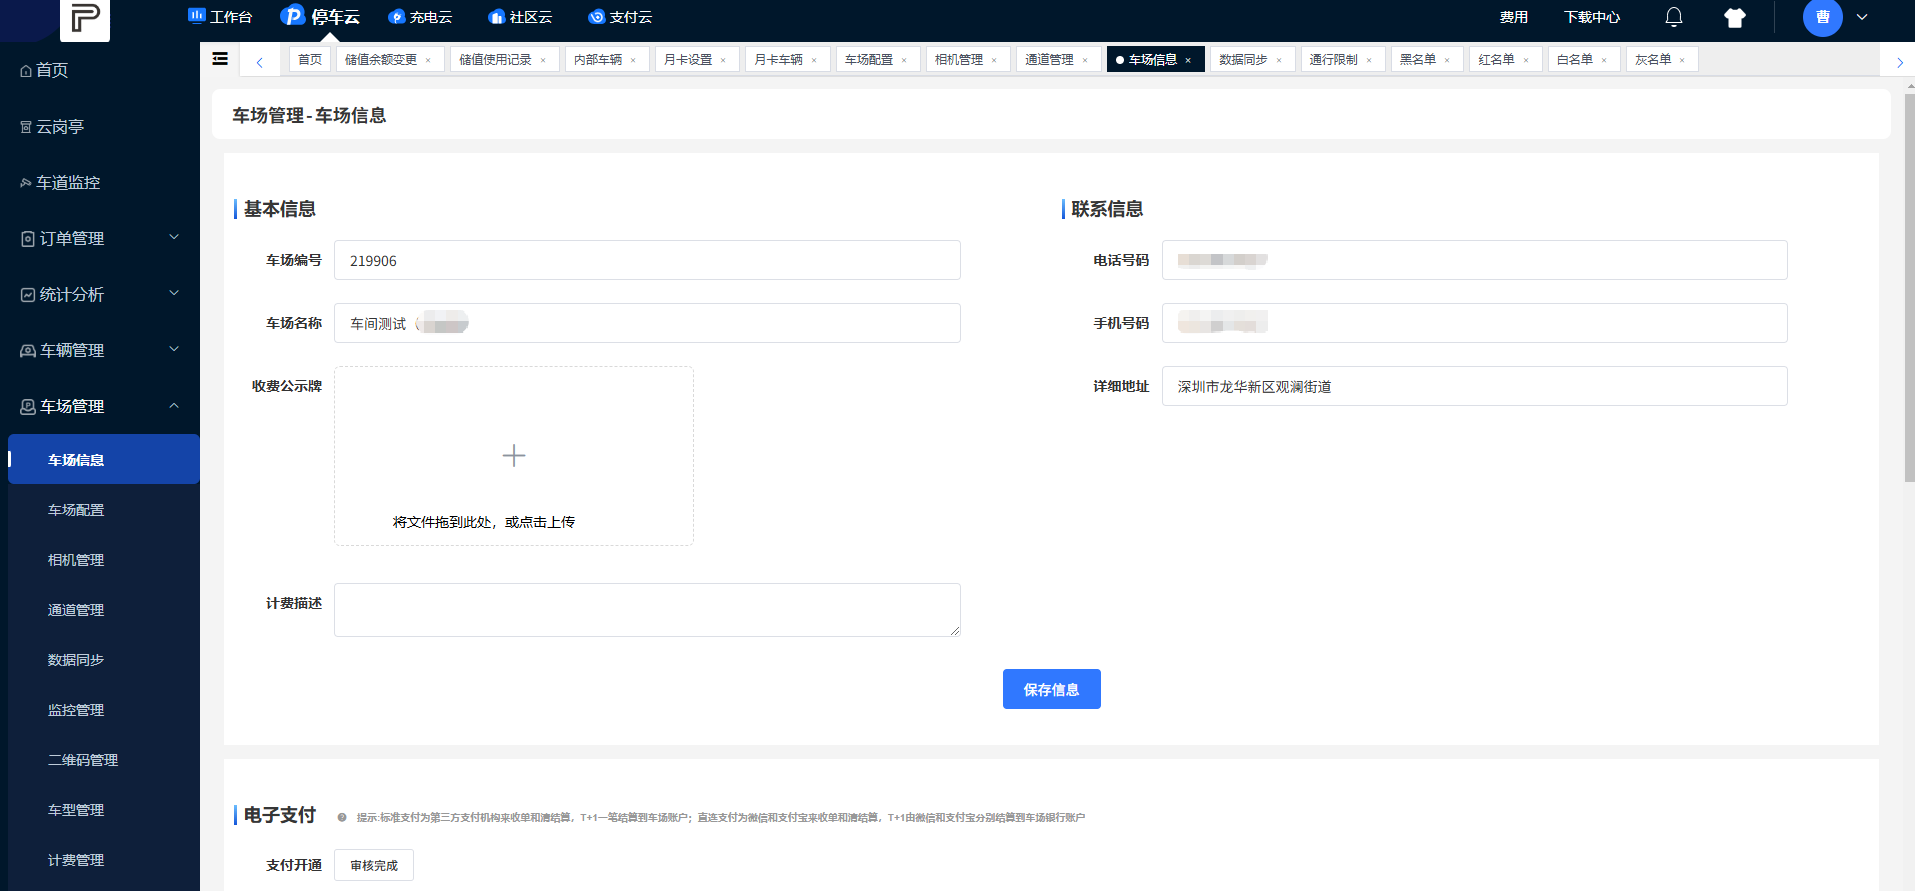Switch to the 数据同步 tab
Screen dimensions: 1915x891
[x=1252, y=60]
